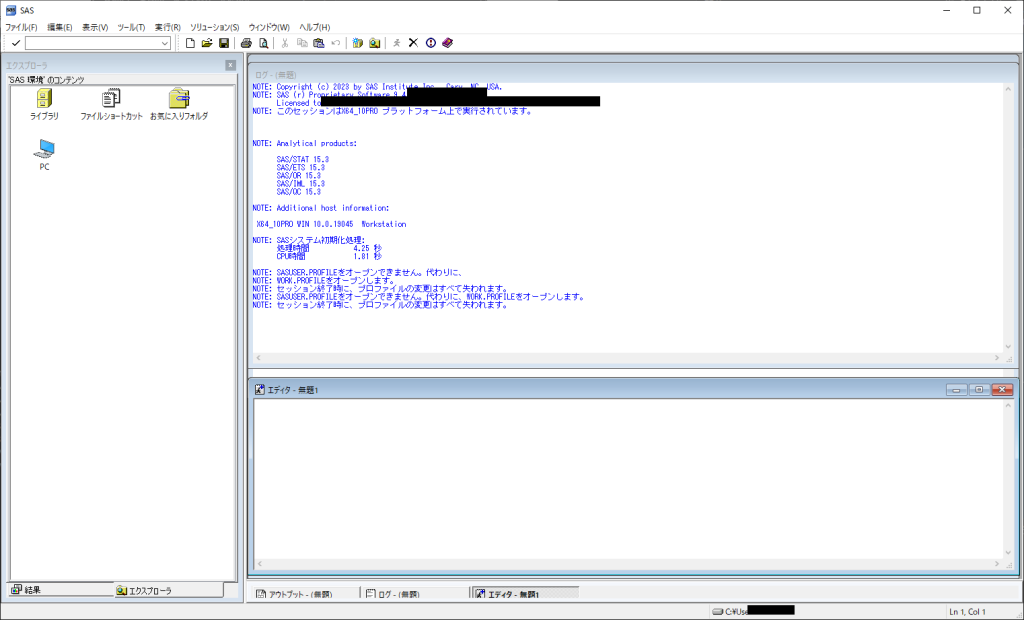Click inside the toolbar command box
Viewport: 1024px width, 620px height.
(x=92, y=43)
